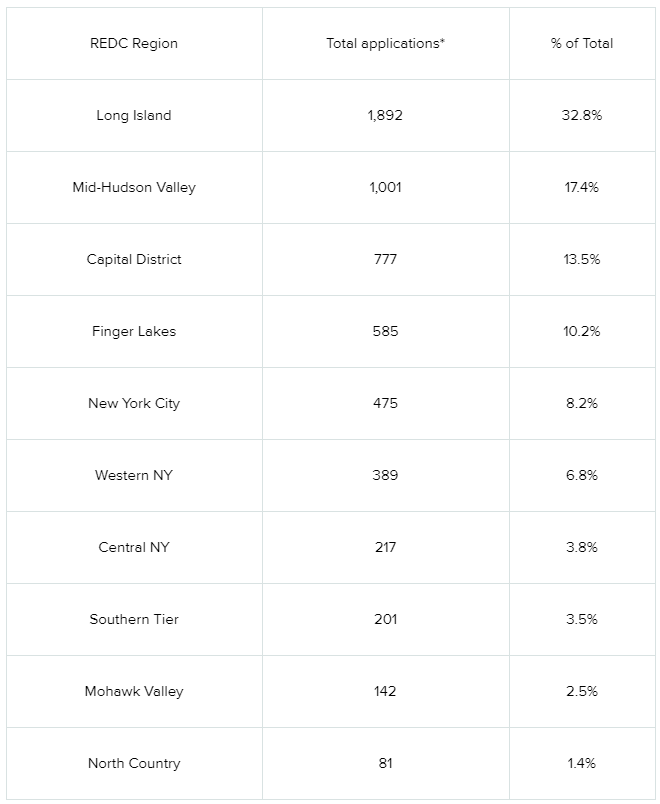The width and height of the screenshot is (660, 804).
Task: Select the Capital District cell
Action: [134, 259]
